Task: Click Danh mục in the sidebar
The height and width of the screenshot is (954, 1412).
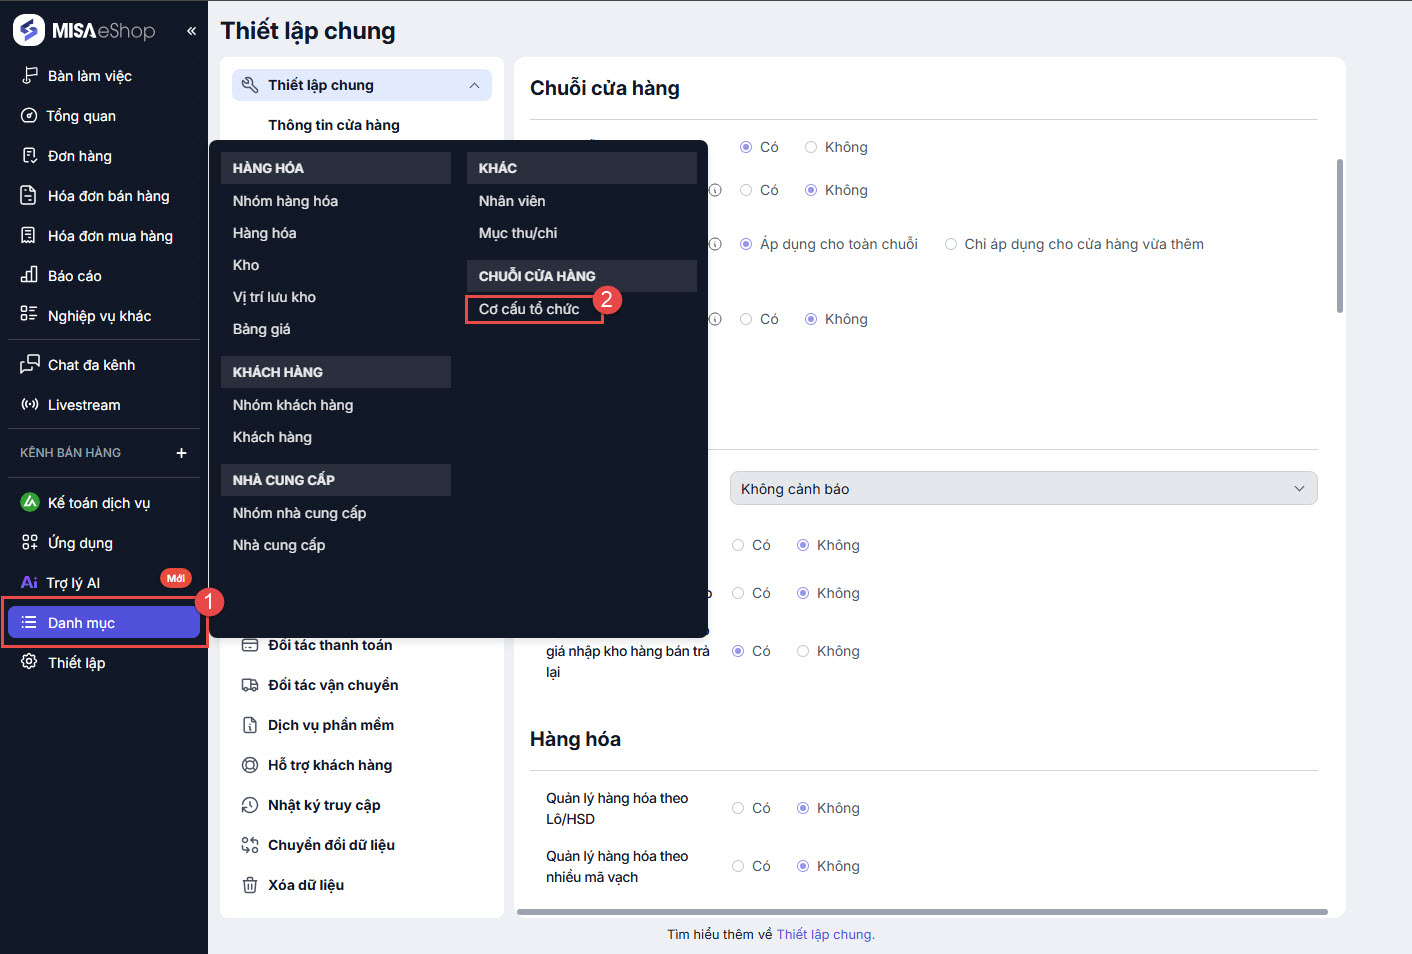Action: pyautogui.click(x=104, y=623)
